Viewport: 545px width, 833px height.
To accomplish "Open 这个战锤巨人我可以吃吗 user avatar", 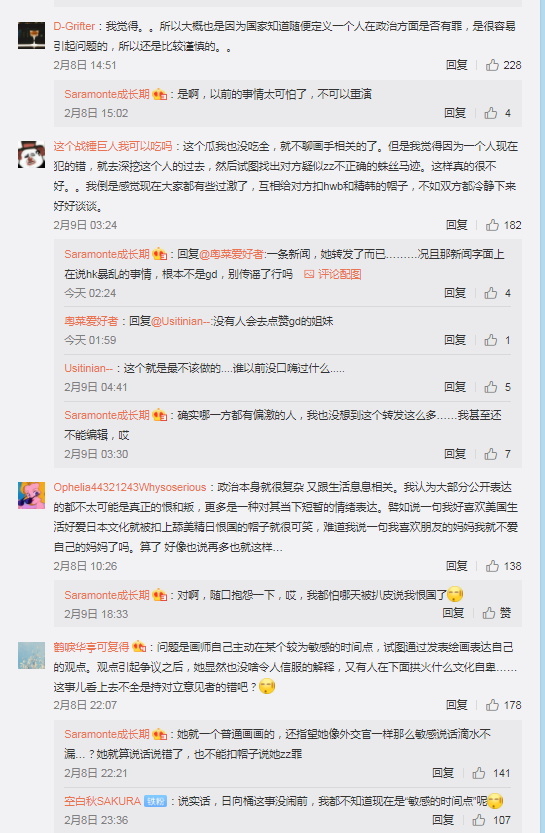I will [x=31, y=155].
